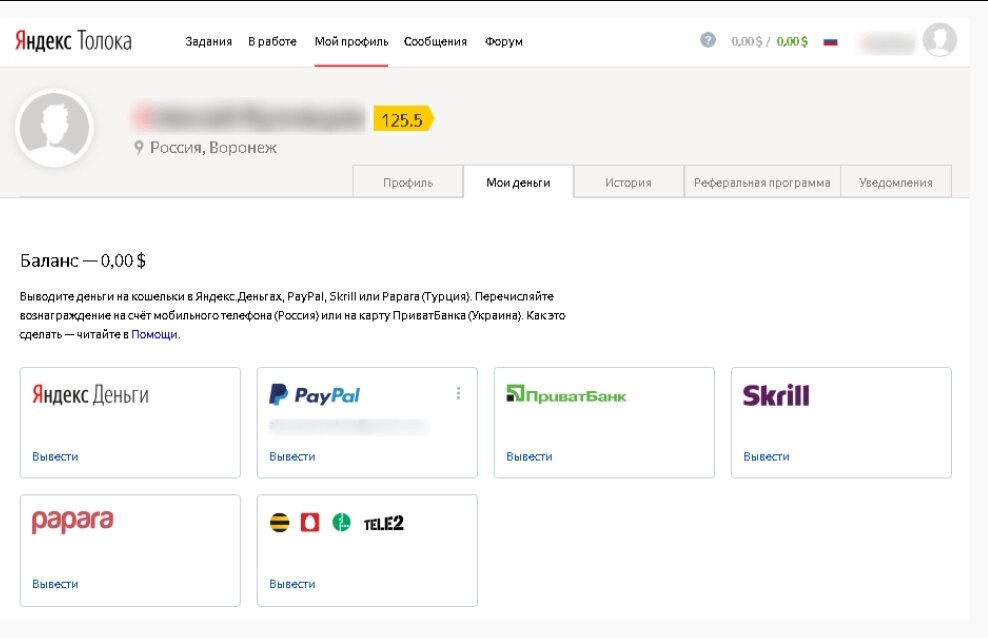Click the blurred username in header
The image size is (988, 638).
coord(887,43)
